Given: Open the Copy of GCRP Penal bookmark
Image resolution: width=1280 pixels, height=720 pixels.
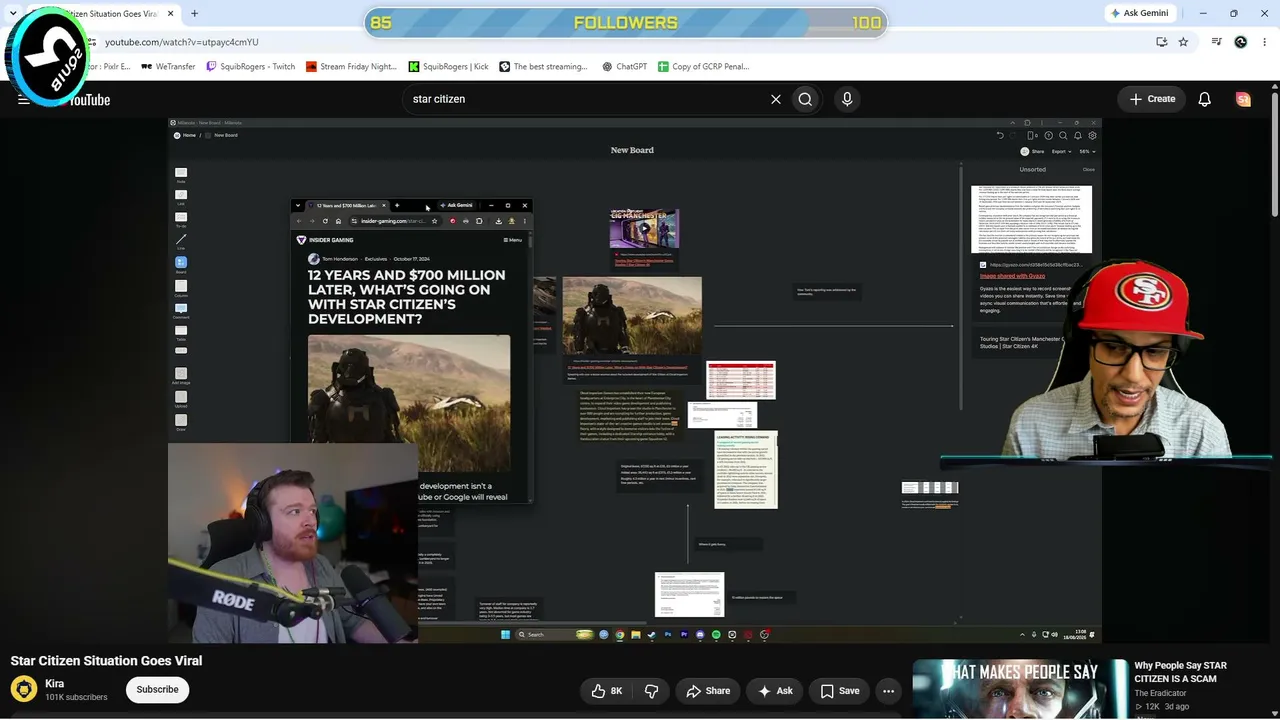Looking at the screenshot, I should point(703,66).
